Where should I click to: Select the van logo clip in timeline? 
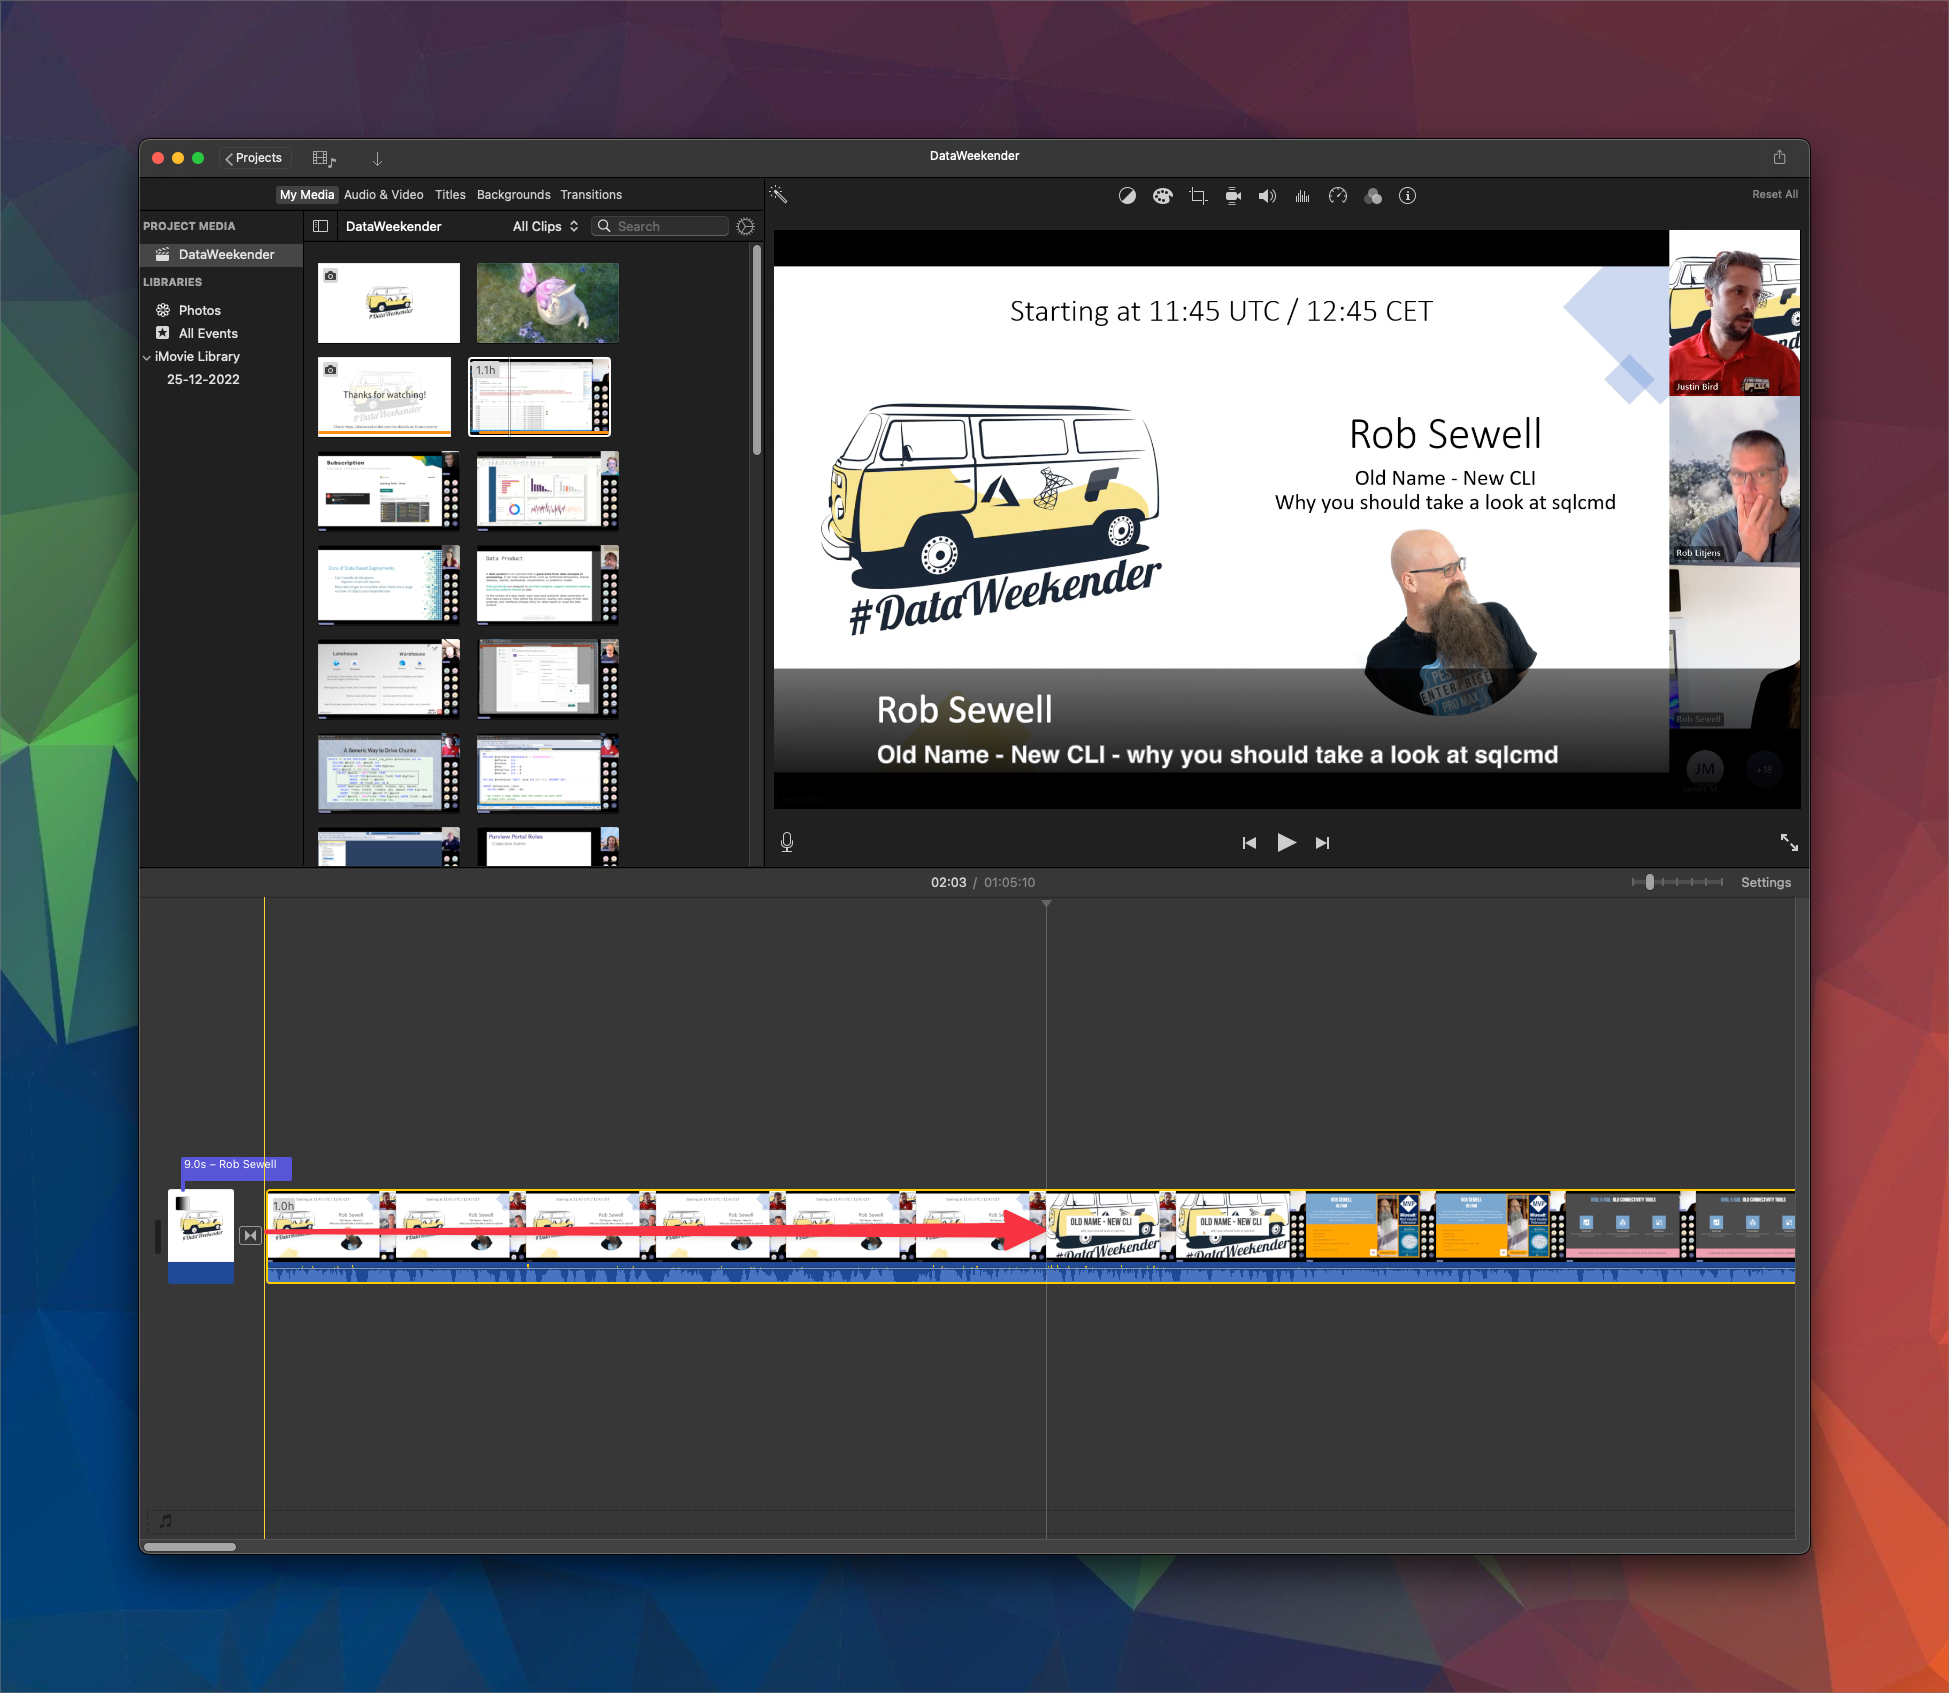[201, 1236]
